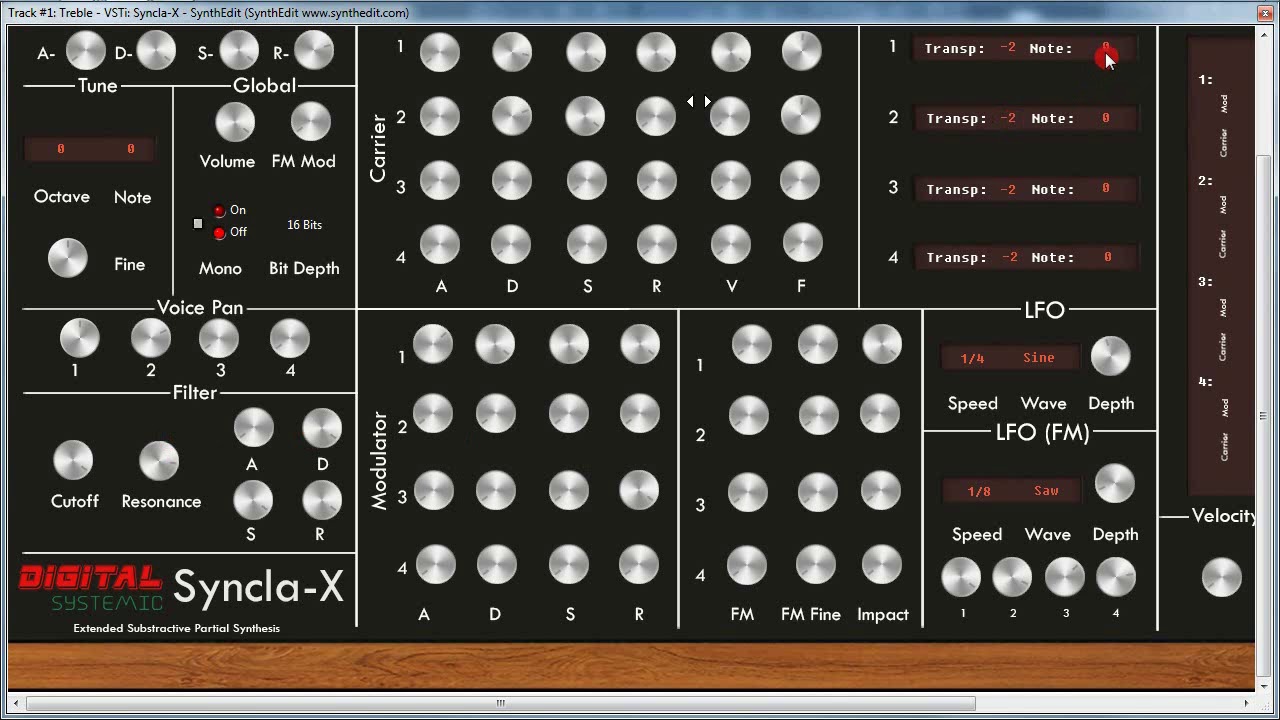Click the Filter envelope A knob
This screenshot has width=1280, height=720.
tap(253, 427)
